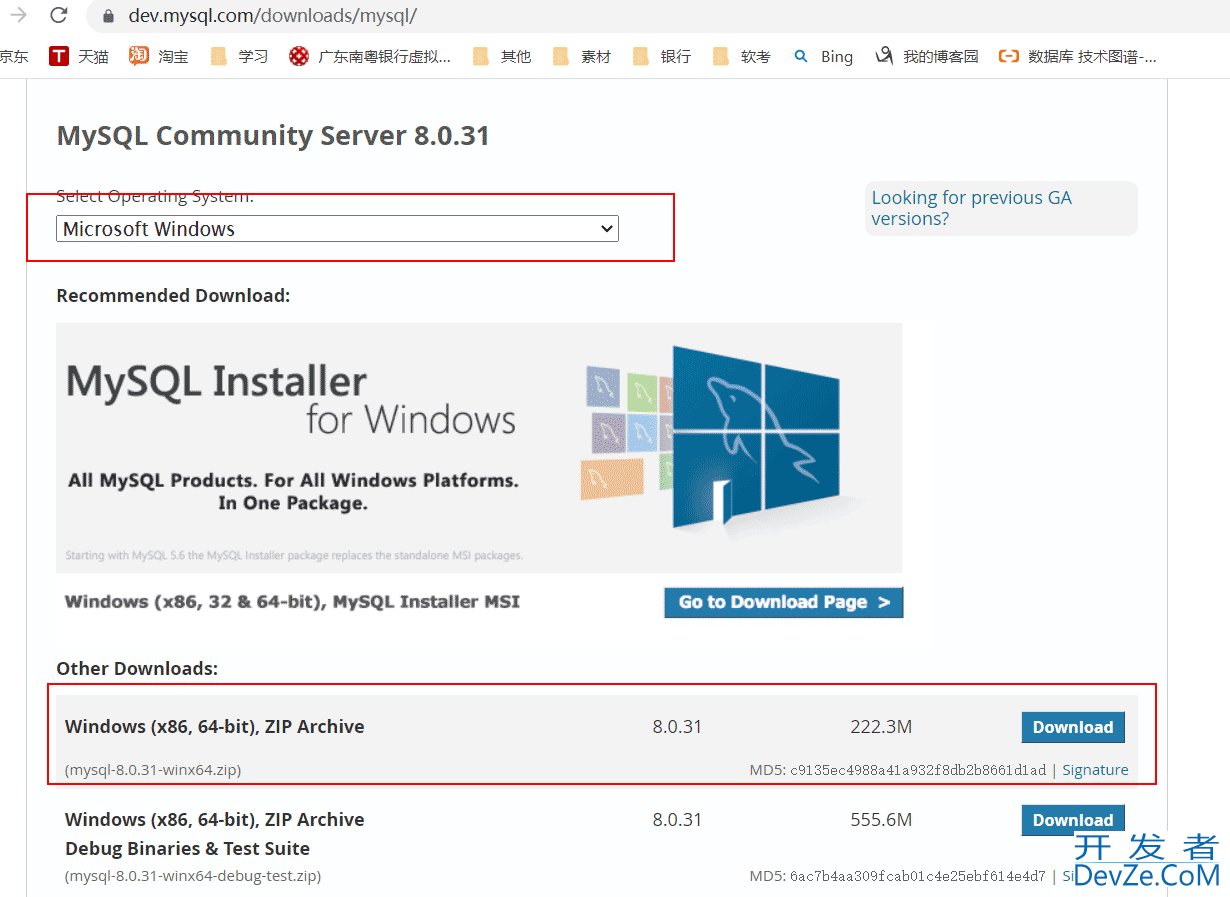Image resolution: width=1230 pixels, height=897 pixels.
Task: Open Looking for previous GA versions link
Action: tap(971, 208)
